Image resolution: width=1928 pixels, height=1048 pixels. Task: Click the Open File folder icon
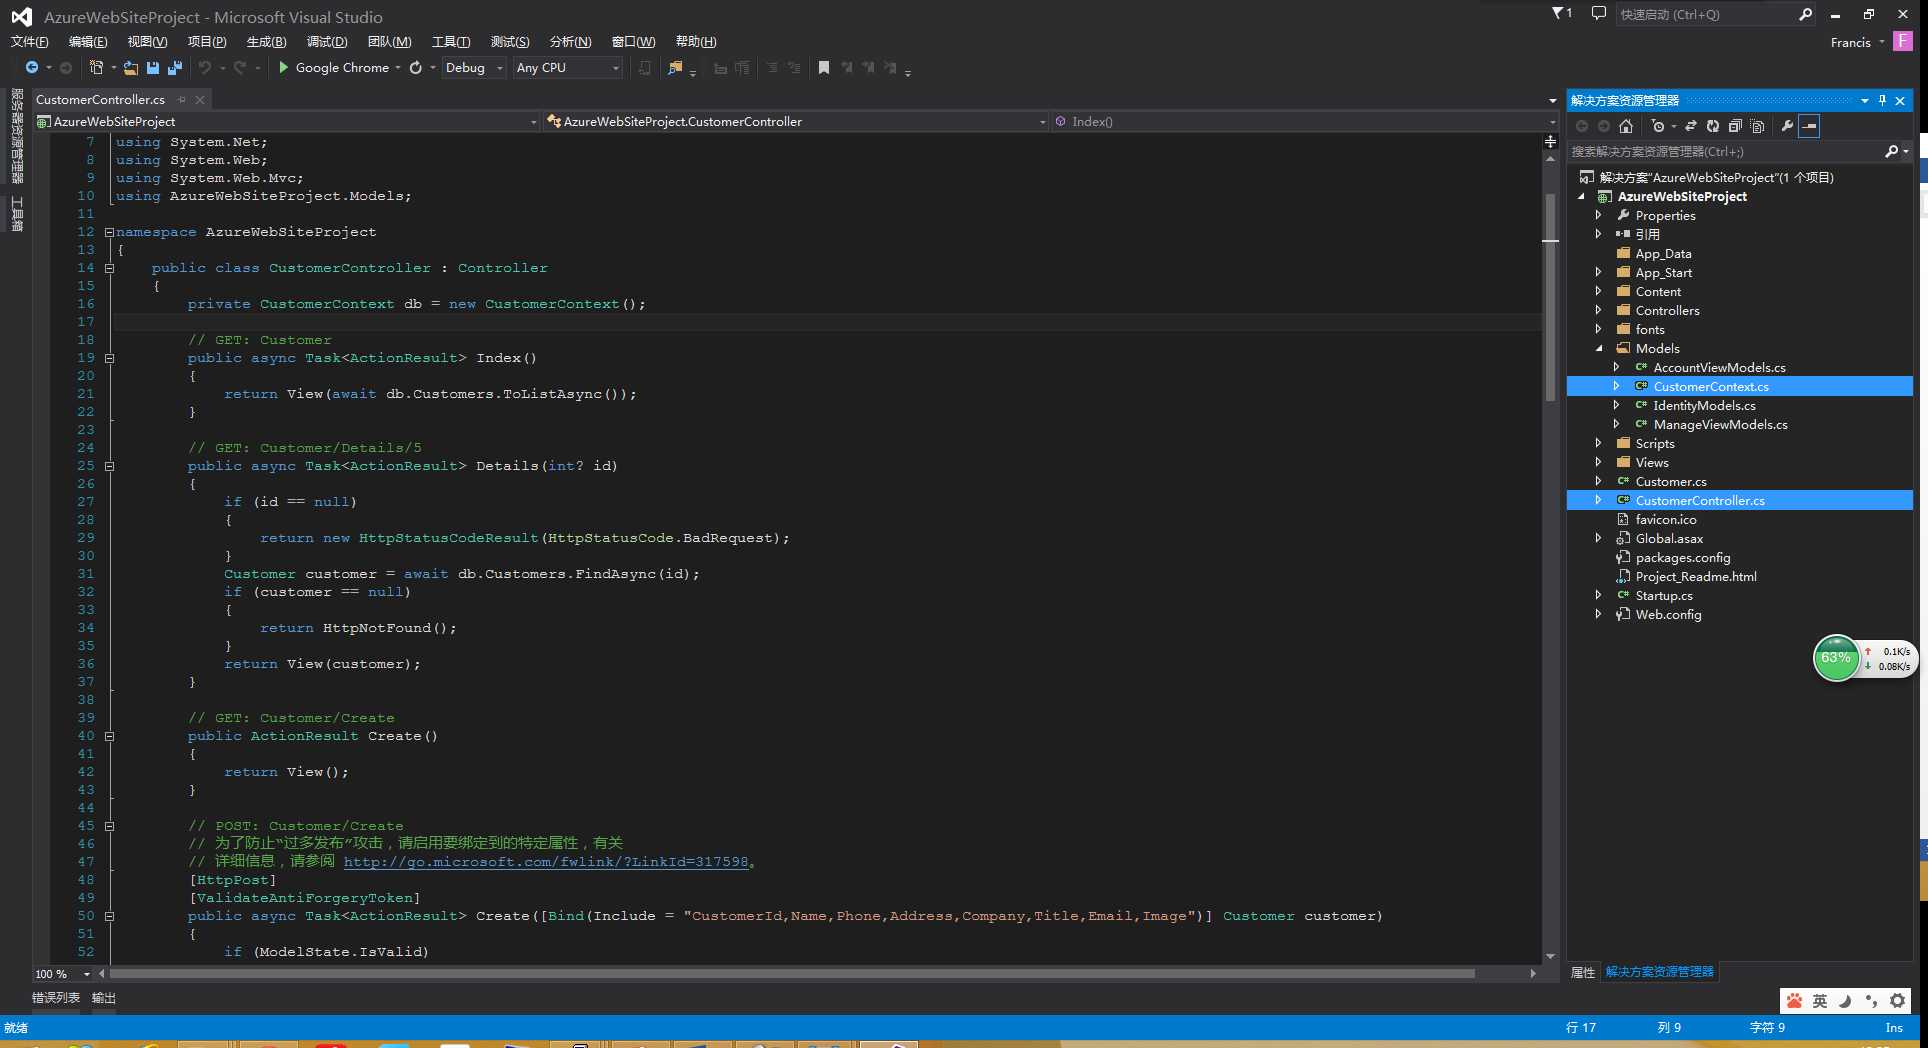tap(131, 67)
